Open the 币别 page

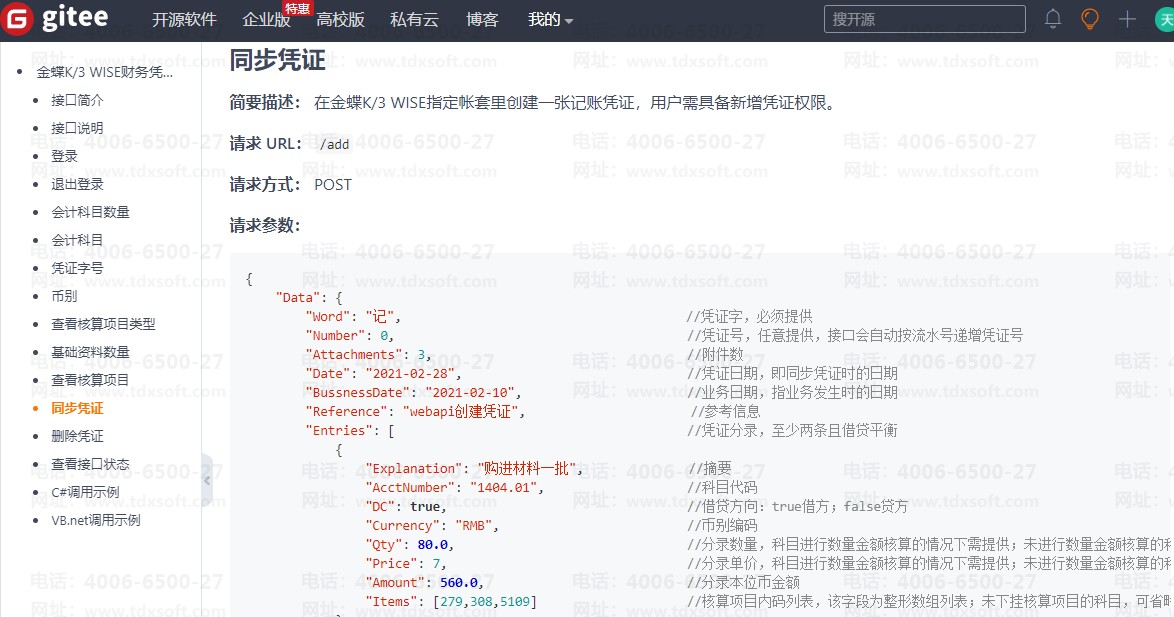64,296
